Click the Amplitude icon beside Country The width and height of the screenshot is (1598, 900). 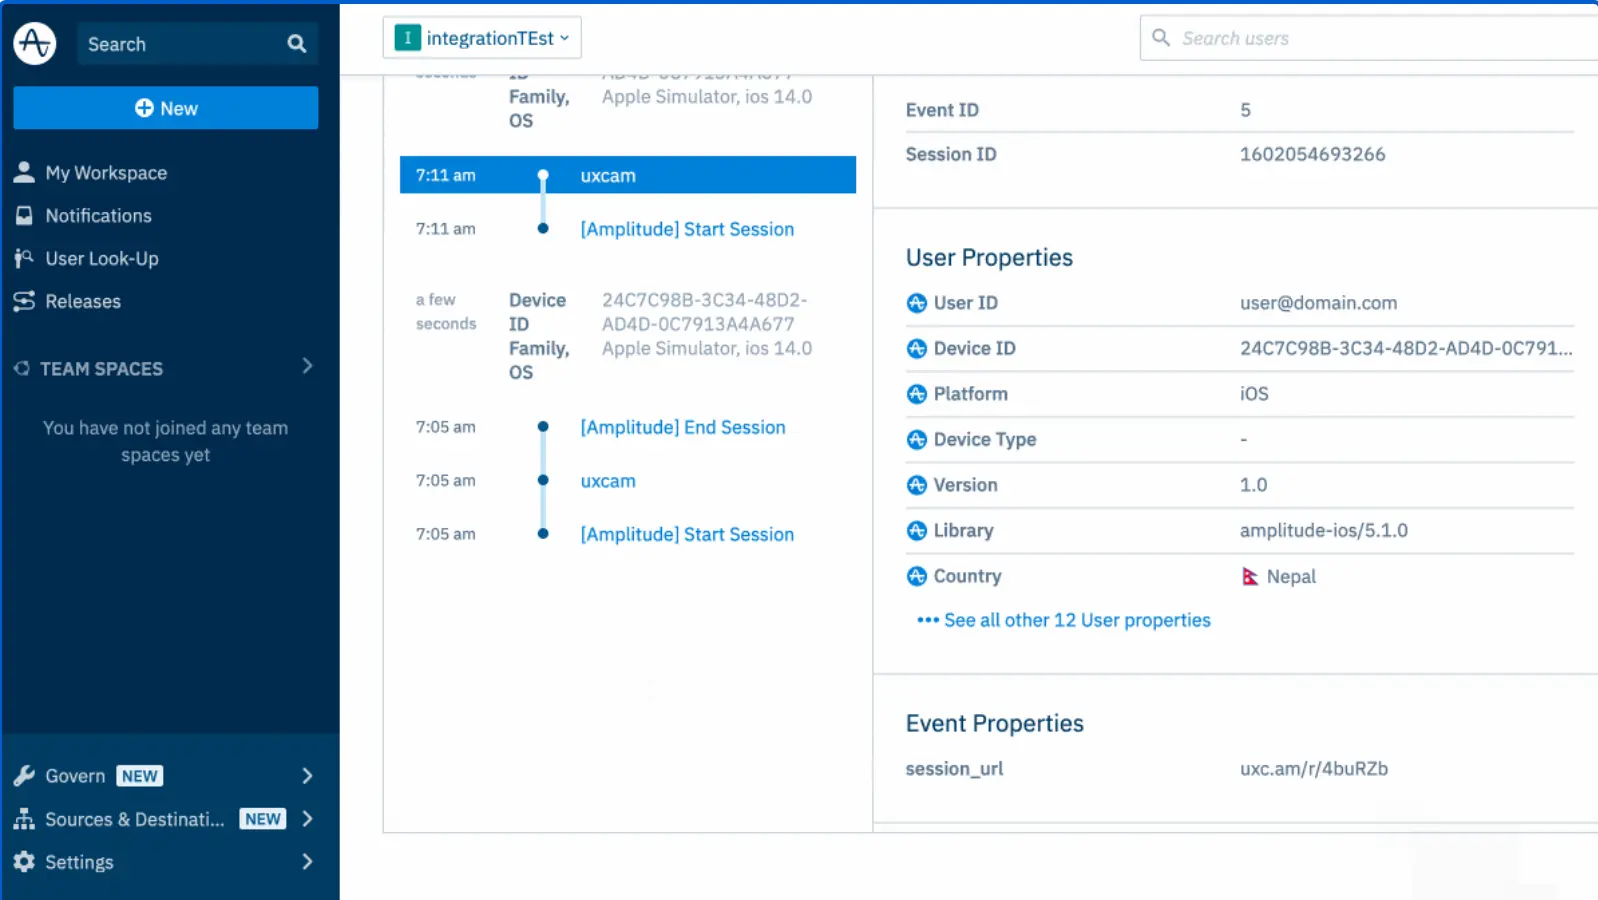(x=916, y=576)
